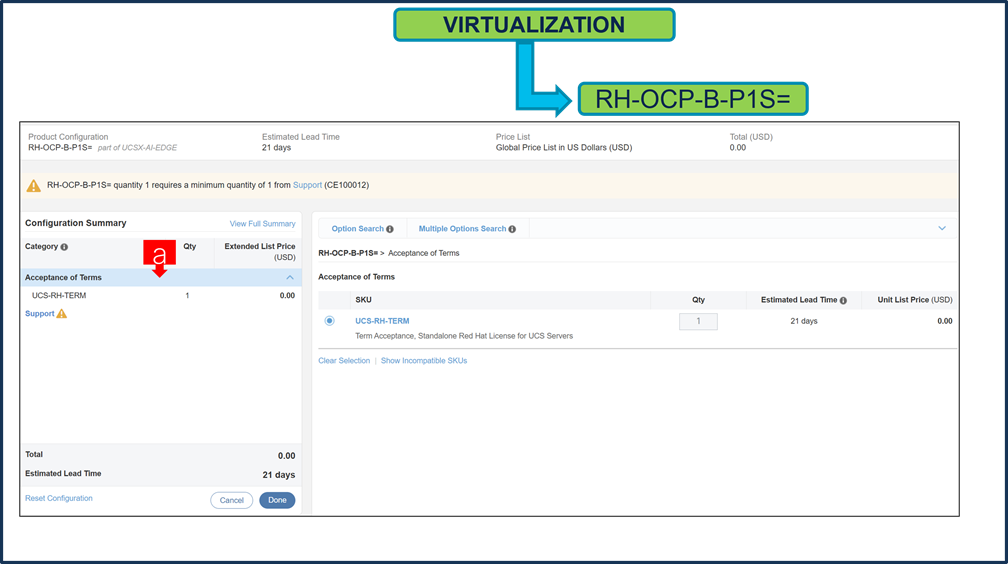
Task: Click the Global Price List in US Dollars text
Action: point(564,148)
